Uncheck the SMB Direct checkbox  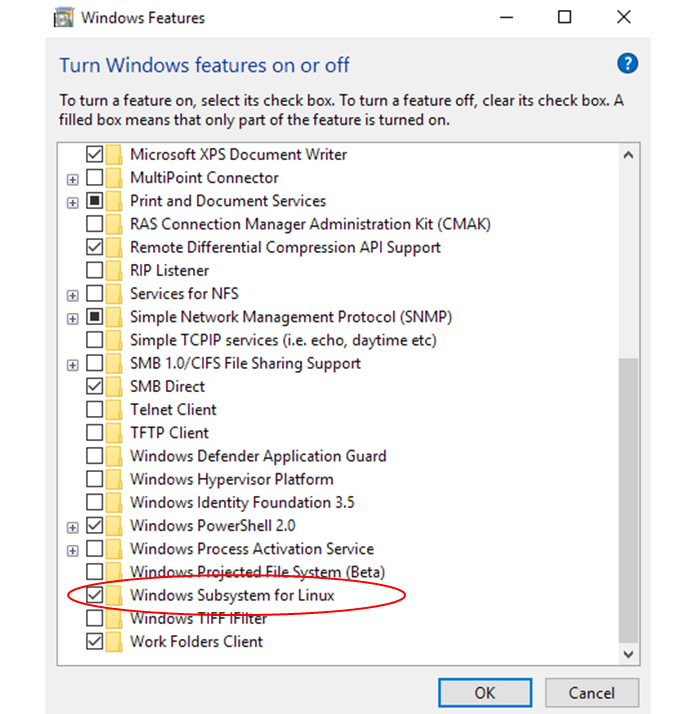point(94,386)
